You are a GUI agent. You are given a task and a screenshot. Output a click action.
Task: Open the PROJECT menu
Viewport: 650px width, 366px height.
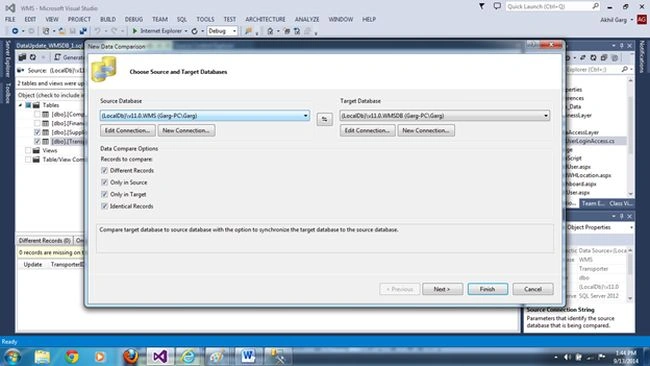(x=79, y=19)
